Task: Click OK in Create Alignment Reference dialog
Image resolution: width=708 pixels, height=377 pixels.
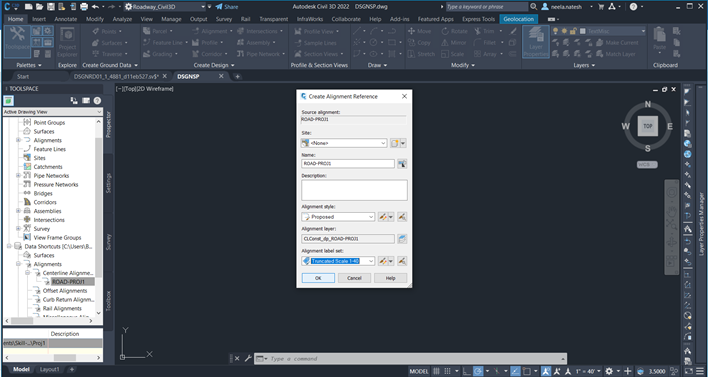Action: coord(318,278)
